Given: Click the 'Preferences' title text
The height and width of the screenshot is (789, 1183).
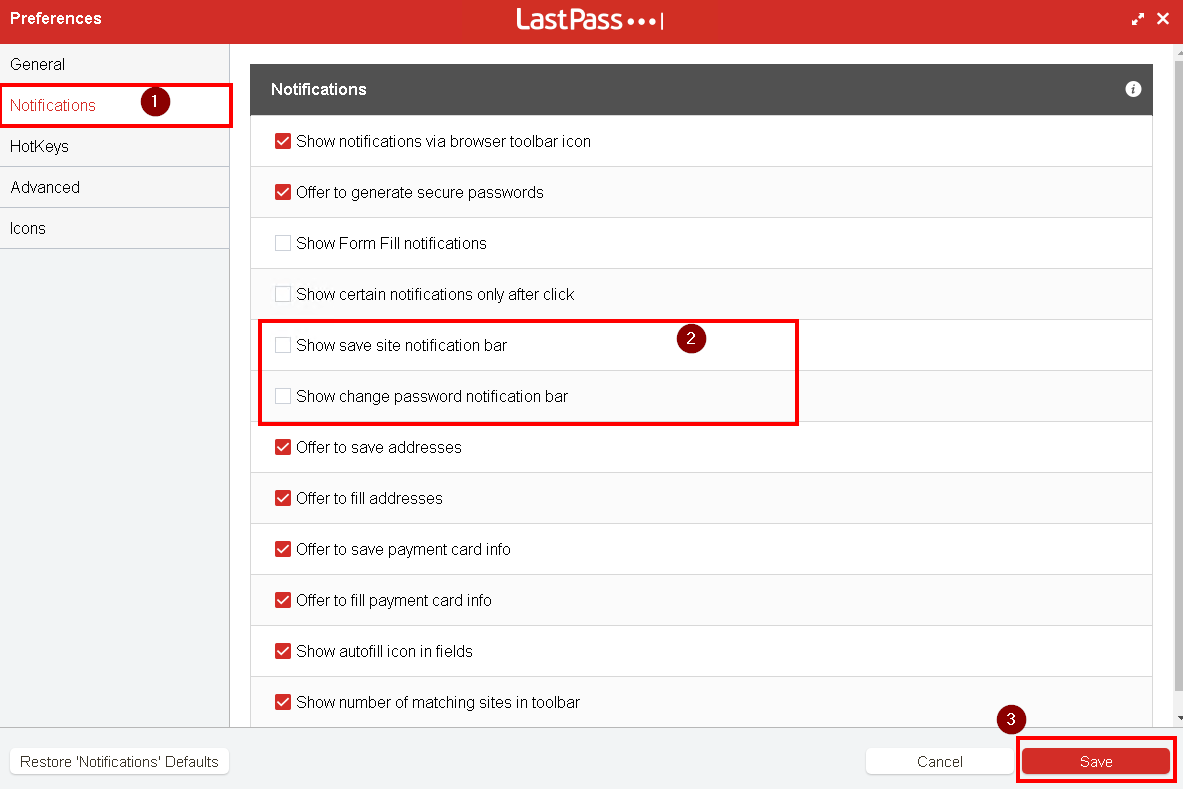Looking at the screenshot, I should (56, 18).
